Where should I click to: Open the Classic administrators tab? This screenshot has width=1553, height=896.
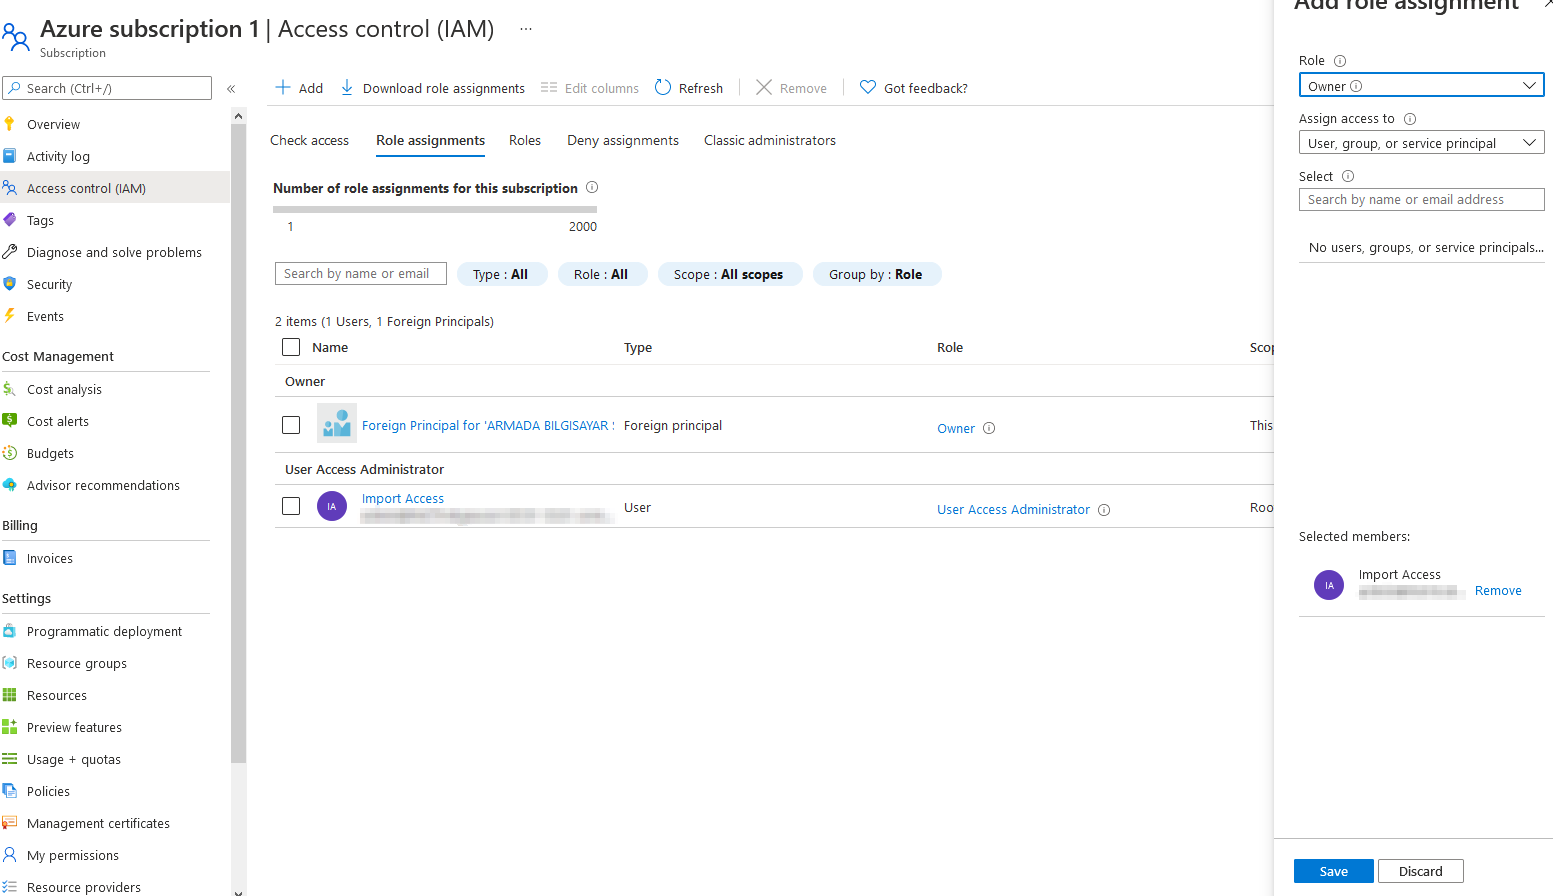tap(770, 140)
